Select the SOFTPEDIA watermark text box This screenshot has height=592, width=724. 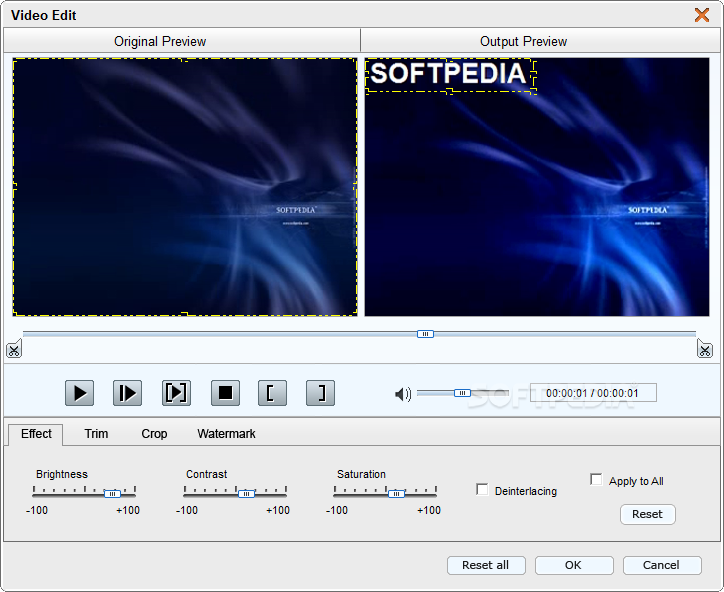[450, 75]
